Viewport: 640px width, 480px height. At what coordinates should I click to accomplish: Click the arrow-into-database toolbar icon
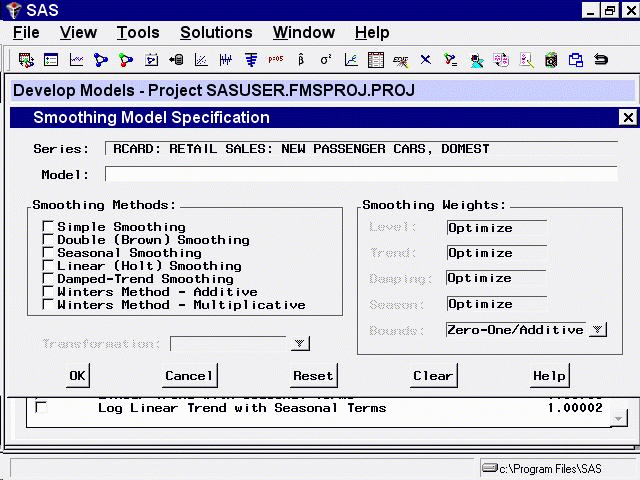[x=176, y=60]
